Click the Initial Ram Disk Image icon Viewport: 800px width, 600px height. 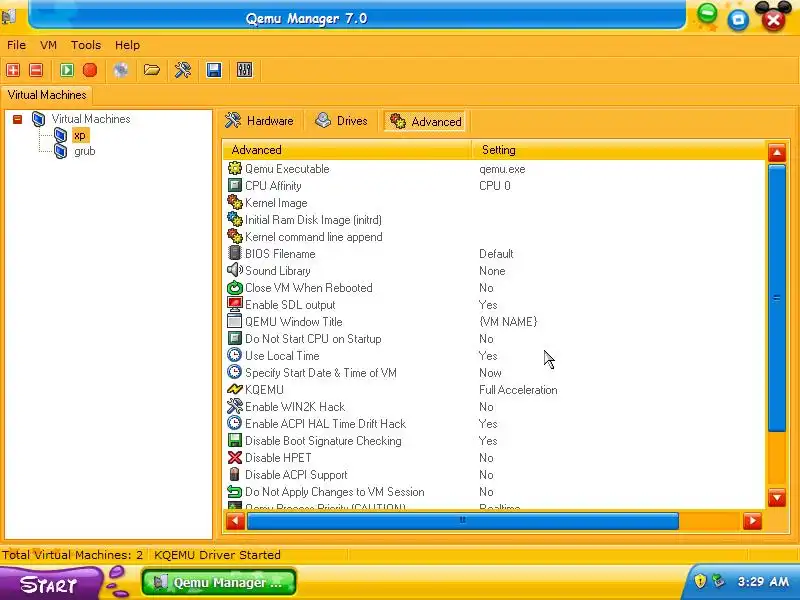pyautogui.click(x=235, y=219)
